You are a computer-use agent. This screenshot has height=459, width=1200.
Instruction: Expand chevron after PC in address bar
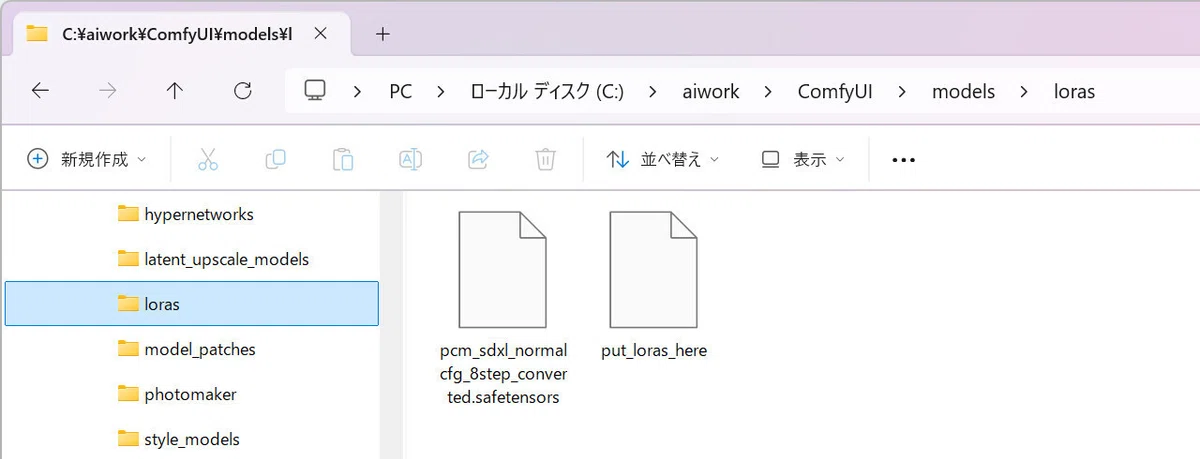click(441, 92)
